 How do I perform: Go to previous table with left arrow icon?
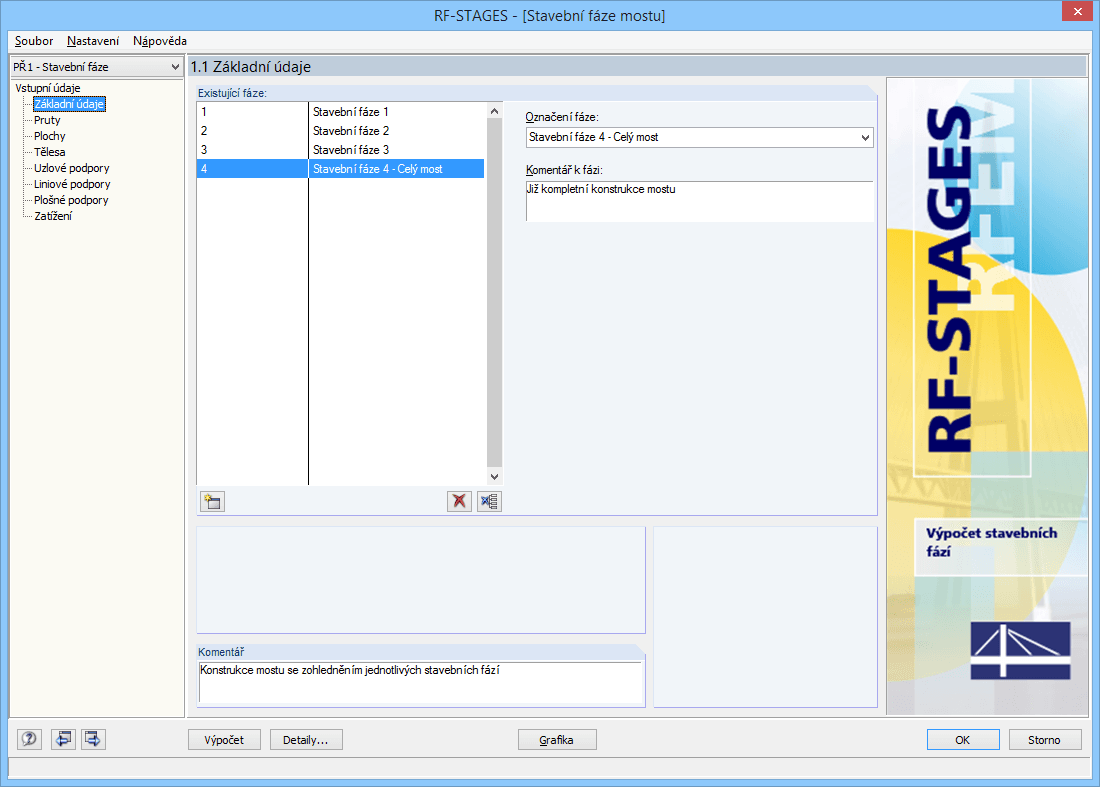[63, 739]
